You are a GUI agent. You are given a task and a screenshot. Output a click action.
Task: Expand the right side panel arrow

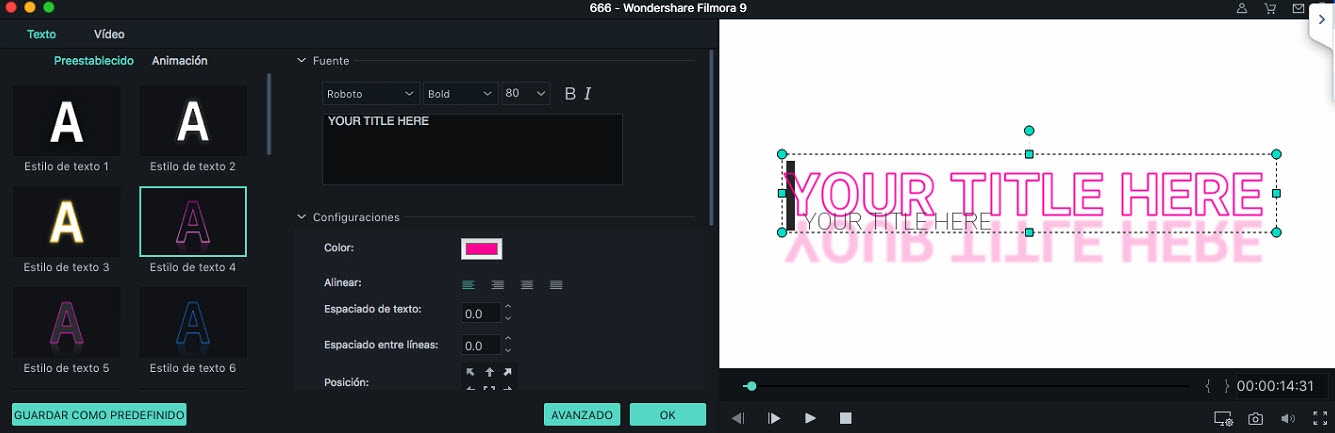(1322, 19)
